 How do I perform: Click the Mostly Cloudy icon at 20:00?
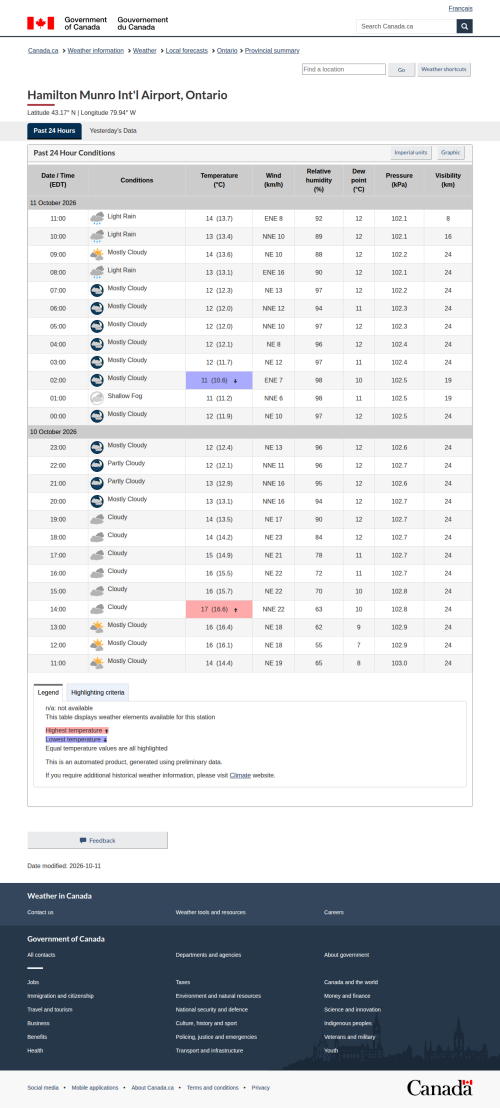pos(97,501)
